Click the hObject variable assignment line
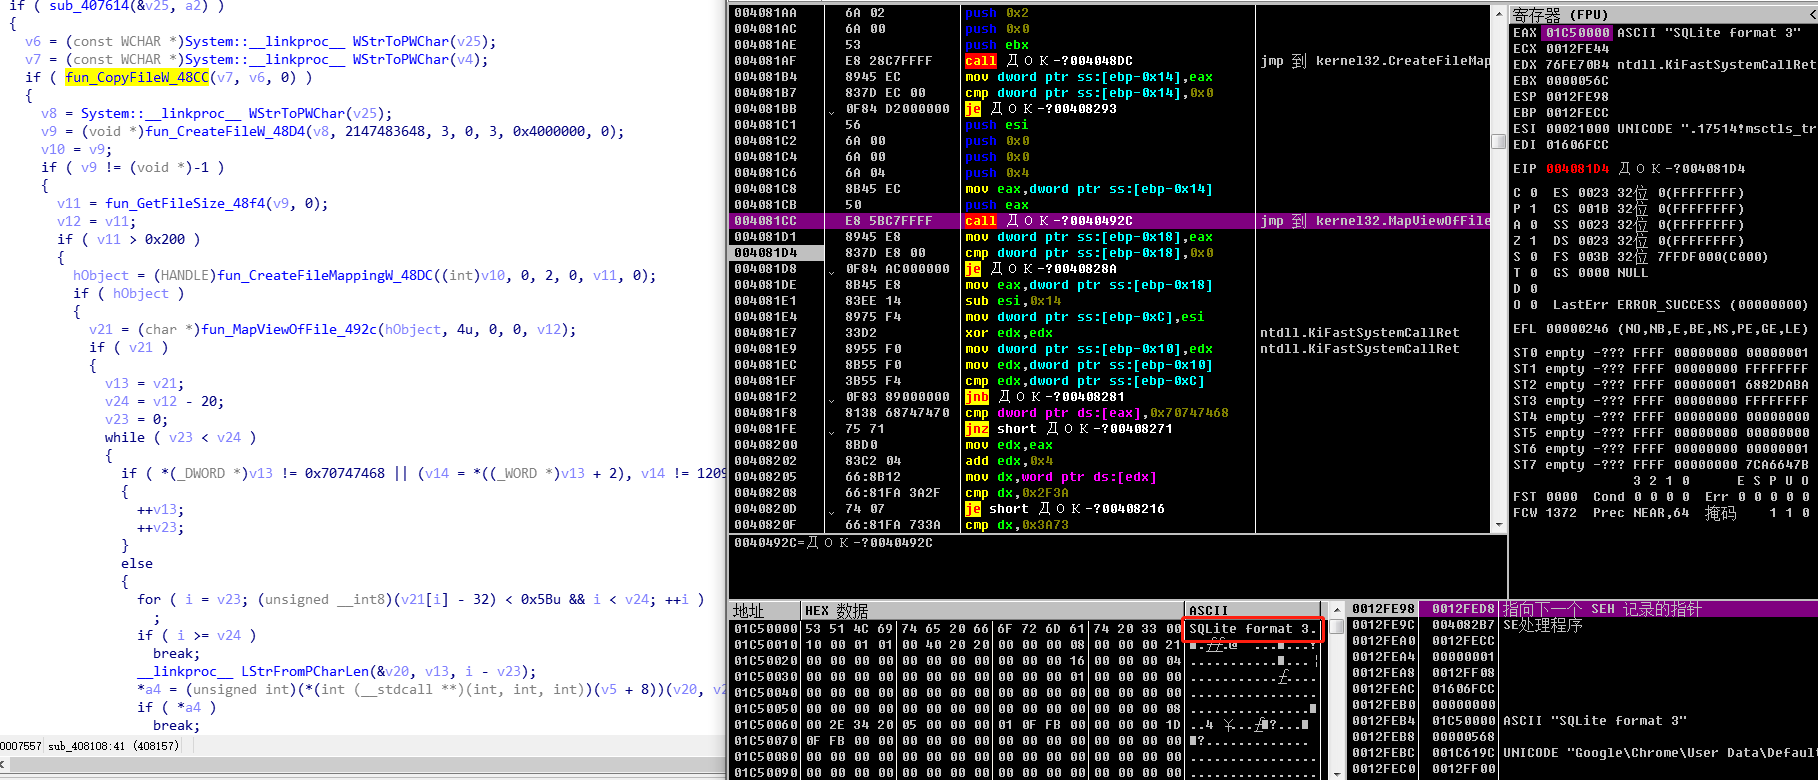Screen dimensions: 1818x780 (x=364, y=276)
